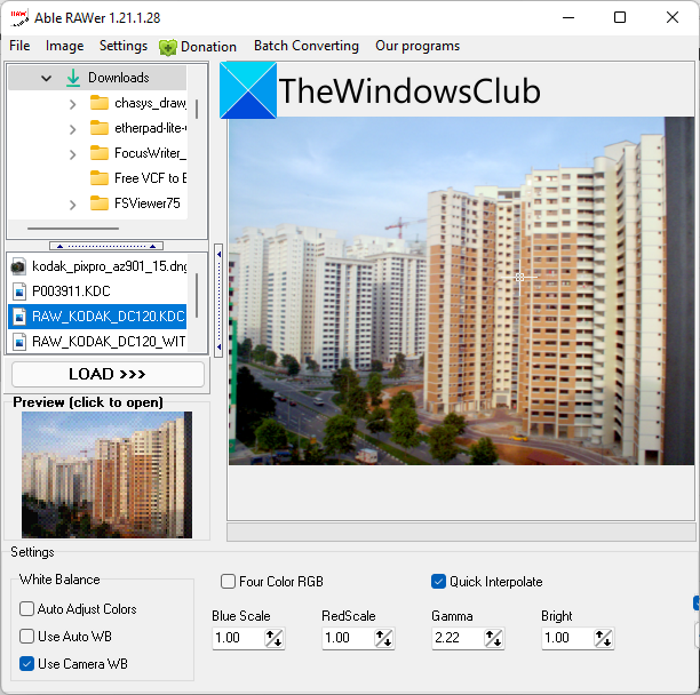Viewport: 700px width, 695px height.
Task: Click camera icon of kodak_pixpro file
Action: (x=18, y=266)
